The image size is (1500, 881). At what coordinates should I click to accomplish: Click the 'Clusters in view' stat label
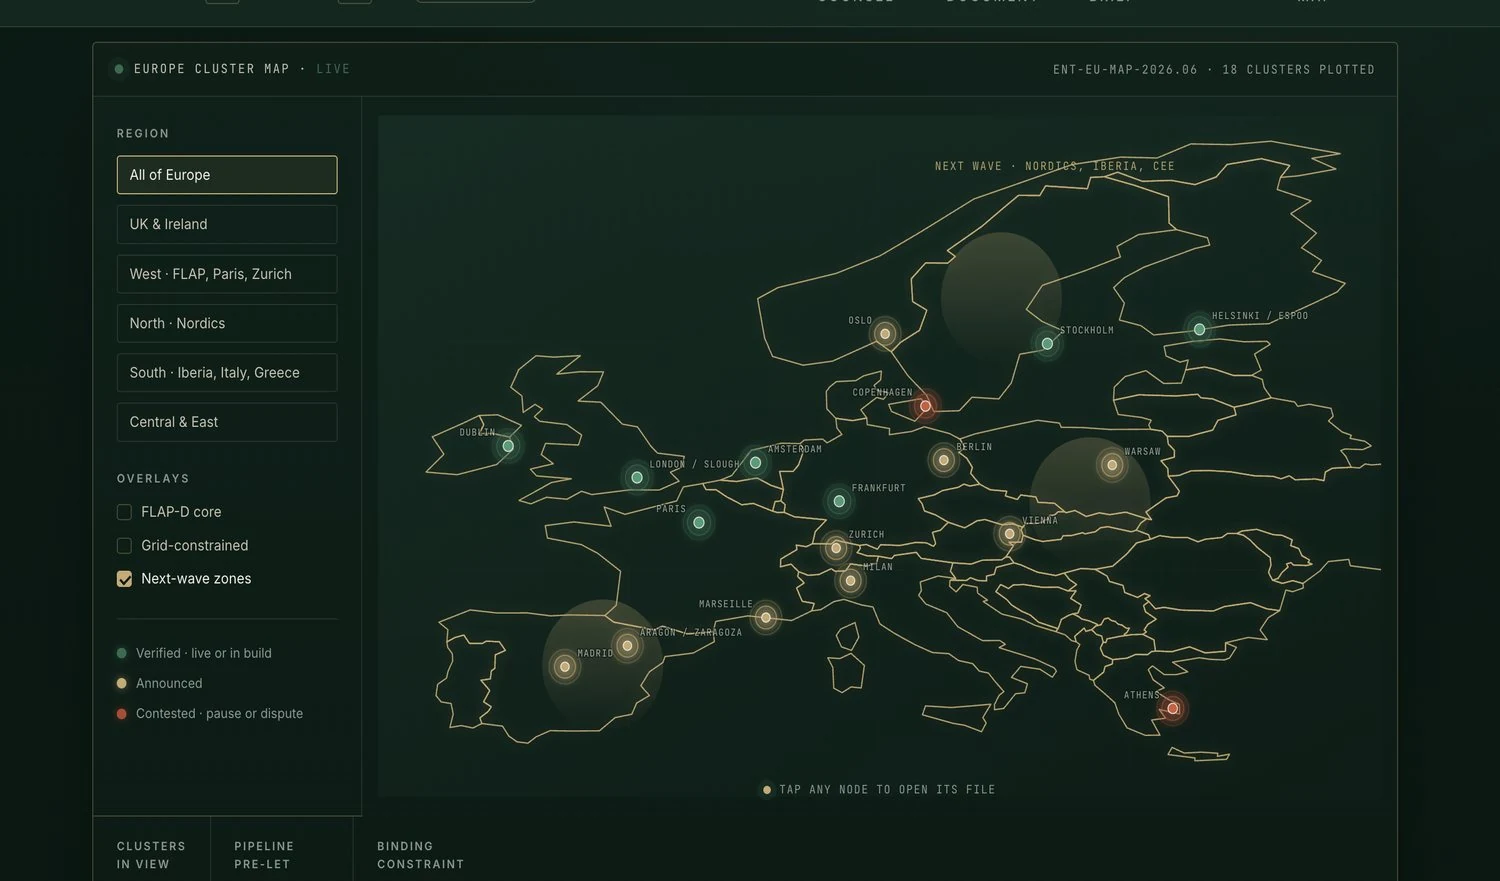point(151,855)
